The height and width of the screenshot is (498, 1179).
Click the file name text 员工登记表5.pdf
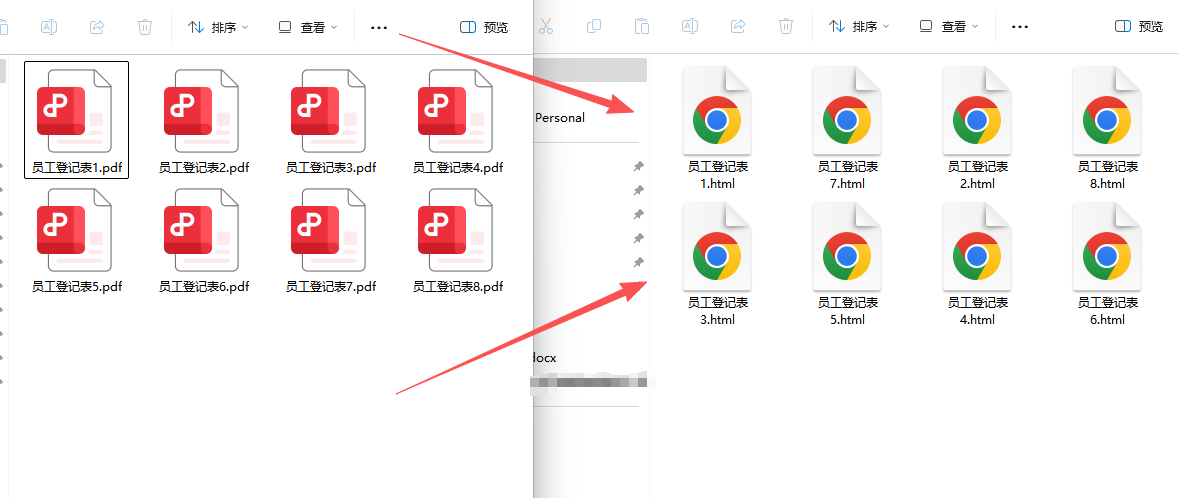(x=77, y=287)
